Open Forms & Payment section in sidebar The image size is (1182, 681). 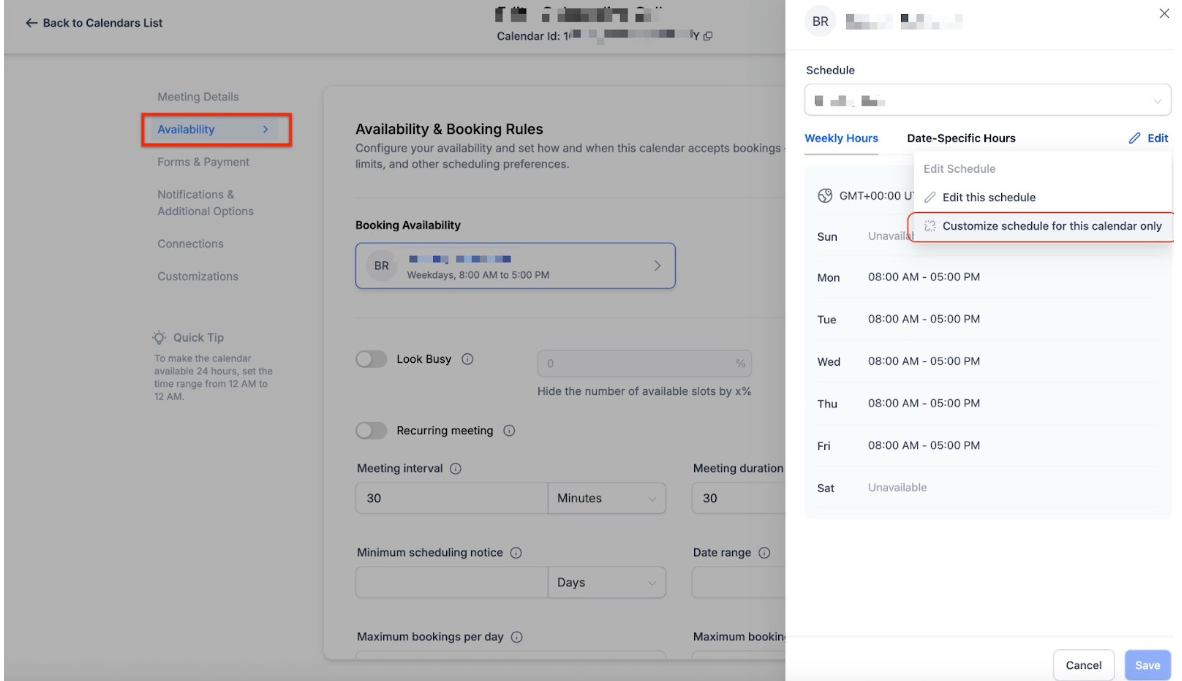click(203, 162)
